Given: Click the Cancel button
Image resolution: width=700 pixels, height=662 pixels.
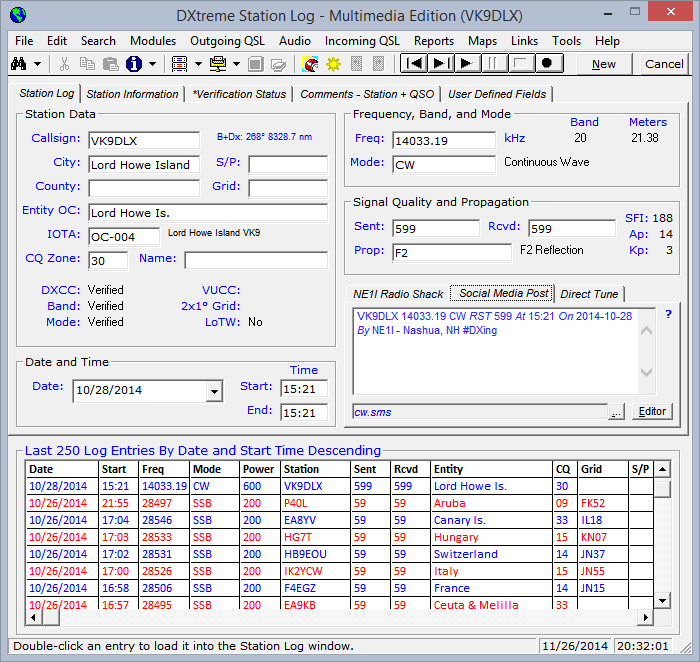Looking at the screenshot, I should coord(664,64).
